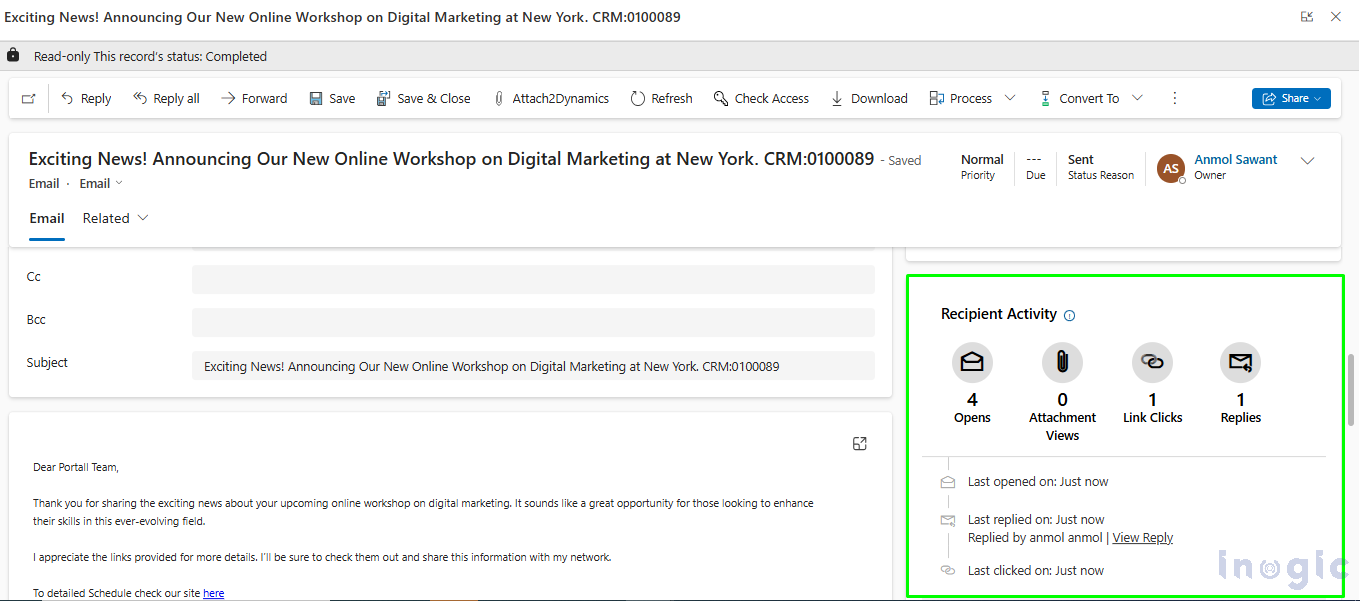Click the Reply arrow icon
Viewport: 1360px width, 601px height.
click(67, 98)
